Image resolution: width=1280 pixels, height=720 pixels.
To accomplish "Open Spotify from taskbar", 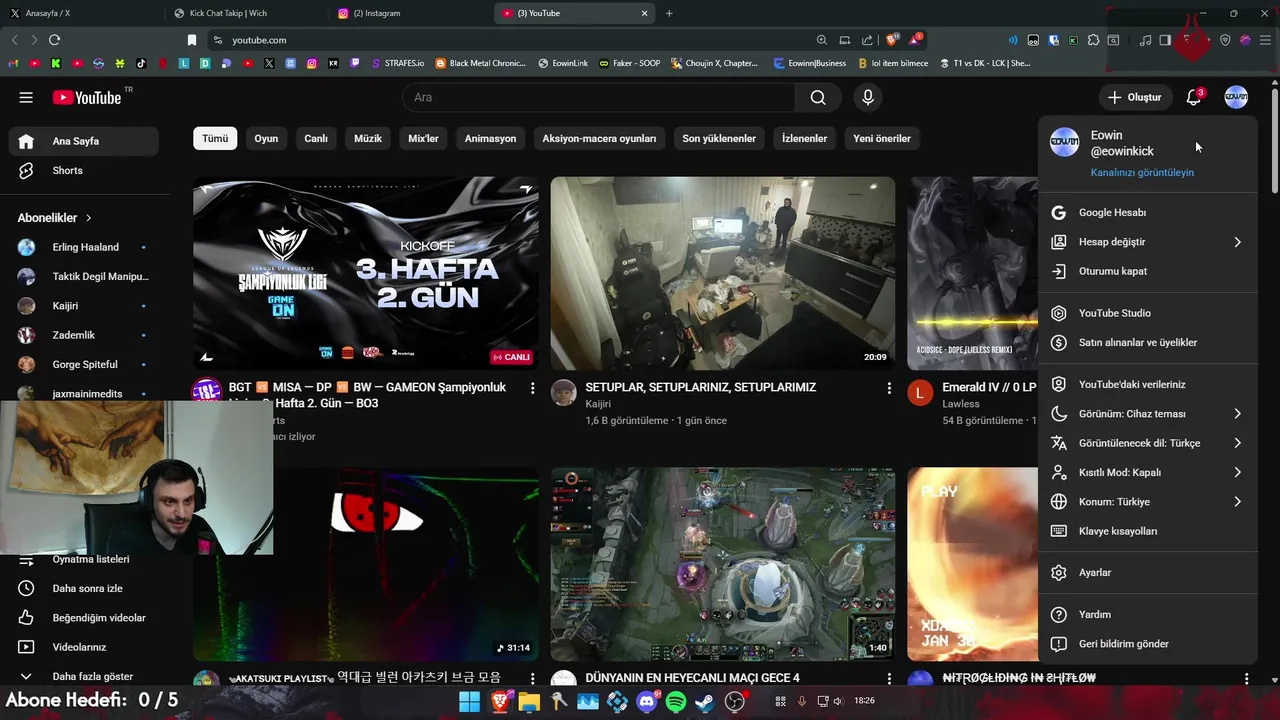I will (676, 702).
